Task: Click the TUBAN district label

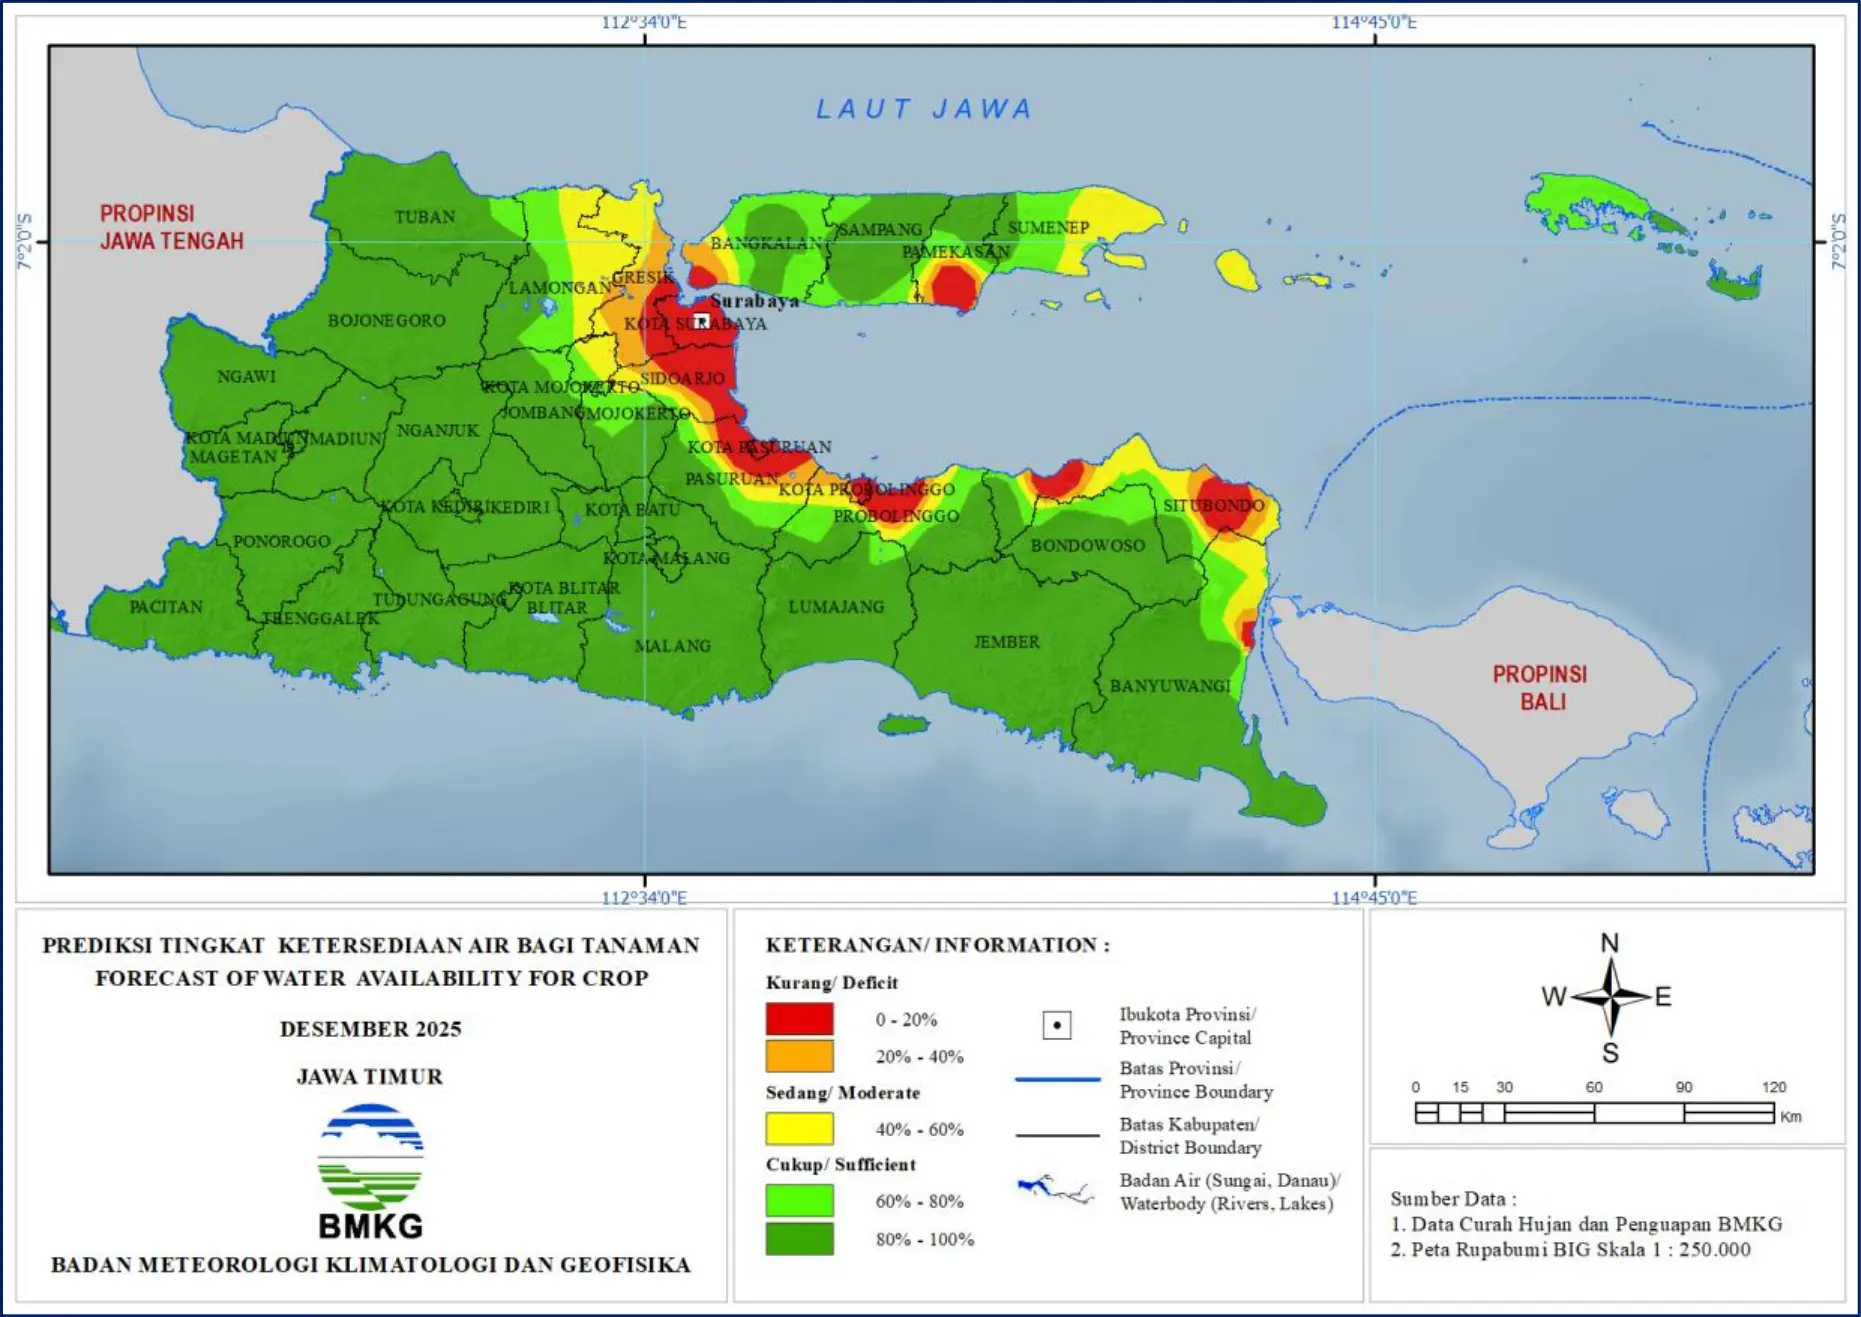Action: click(x=425, y=217)
